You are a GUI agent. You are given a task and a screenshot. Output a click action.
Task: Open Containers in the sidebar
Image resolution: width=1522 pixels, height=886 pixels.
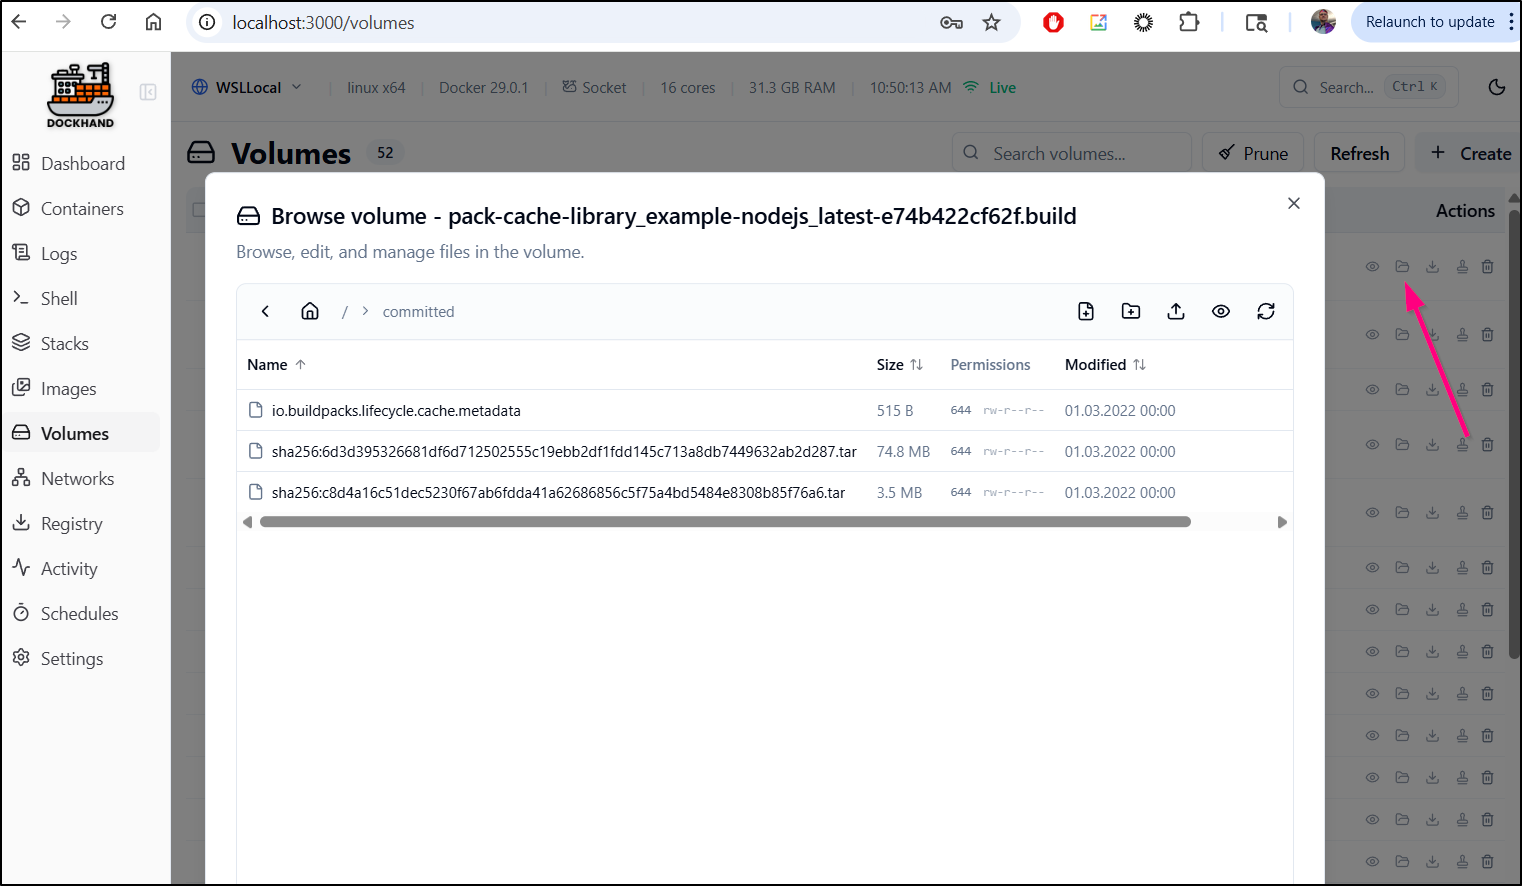(x=81, y=209)
